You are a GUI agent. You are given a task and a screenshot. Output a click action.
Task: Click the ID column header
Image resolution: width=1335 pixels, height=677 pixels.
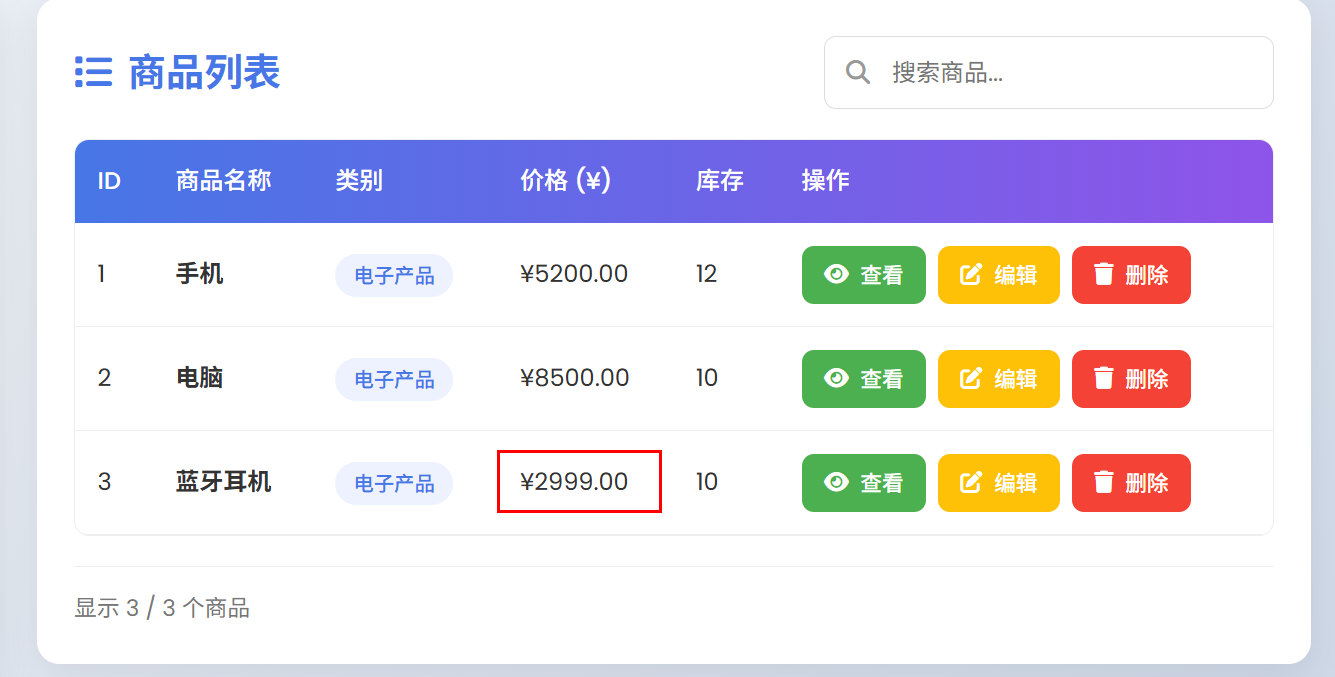click(109, 181)
